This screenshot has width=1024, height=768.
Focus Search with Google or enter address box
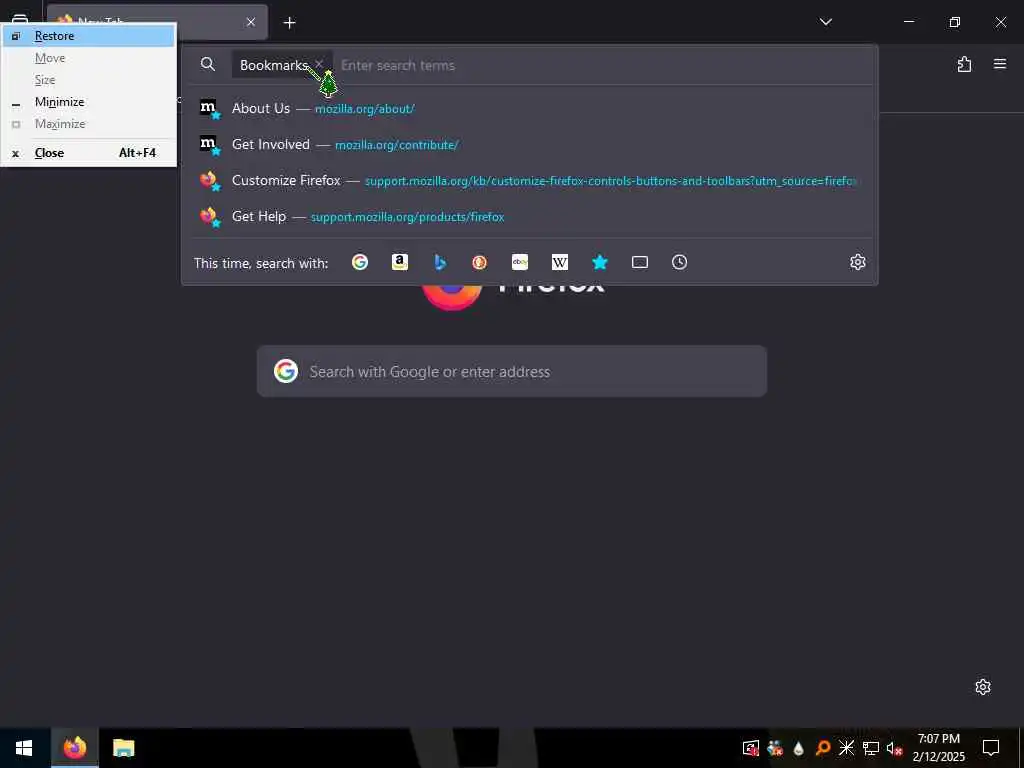[511, 371]
